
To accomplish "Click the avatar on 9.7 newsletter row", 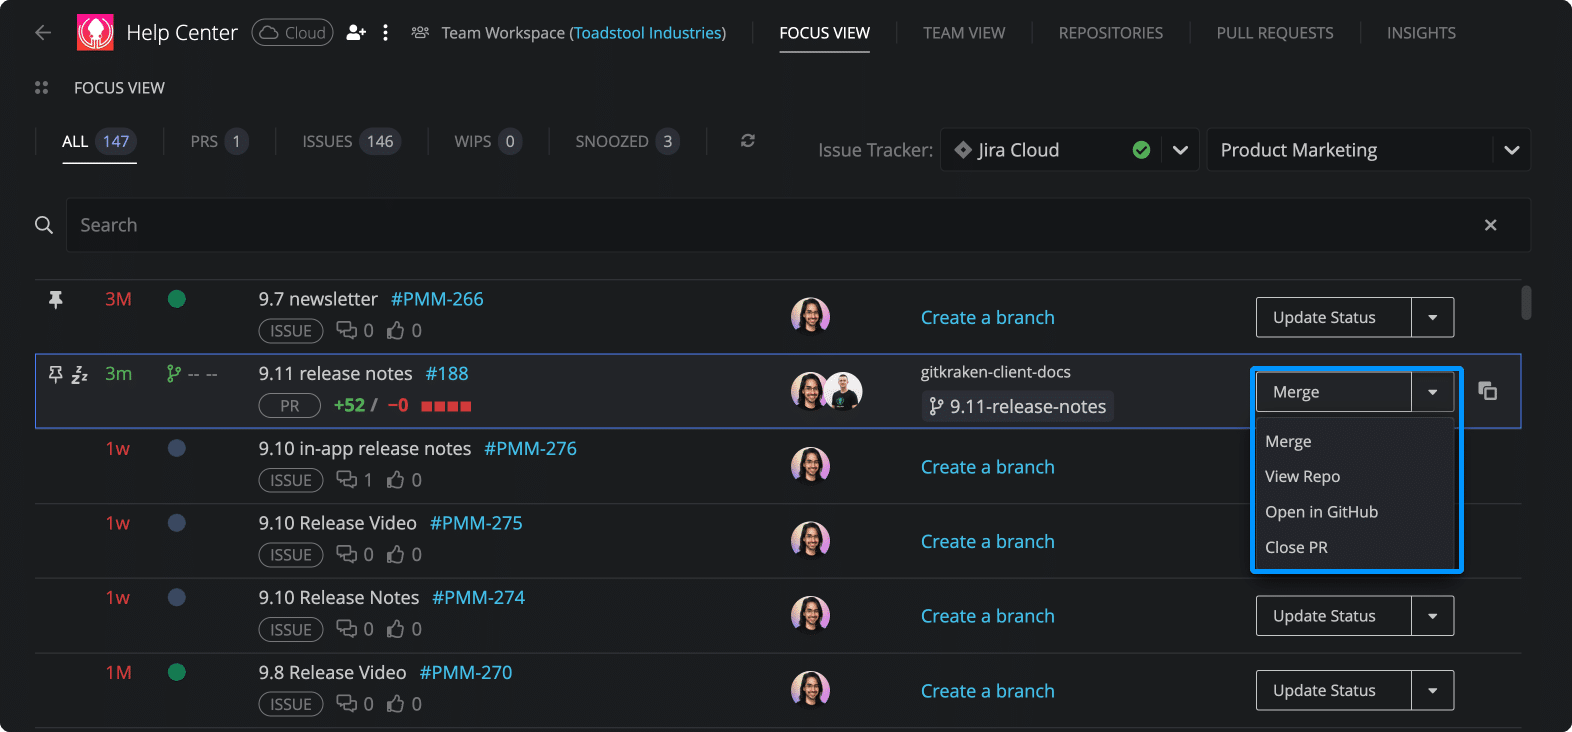I will tap(811, 317).
